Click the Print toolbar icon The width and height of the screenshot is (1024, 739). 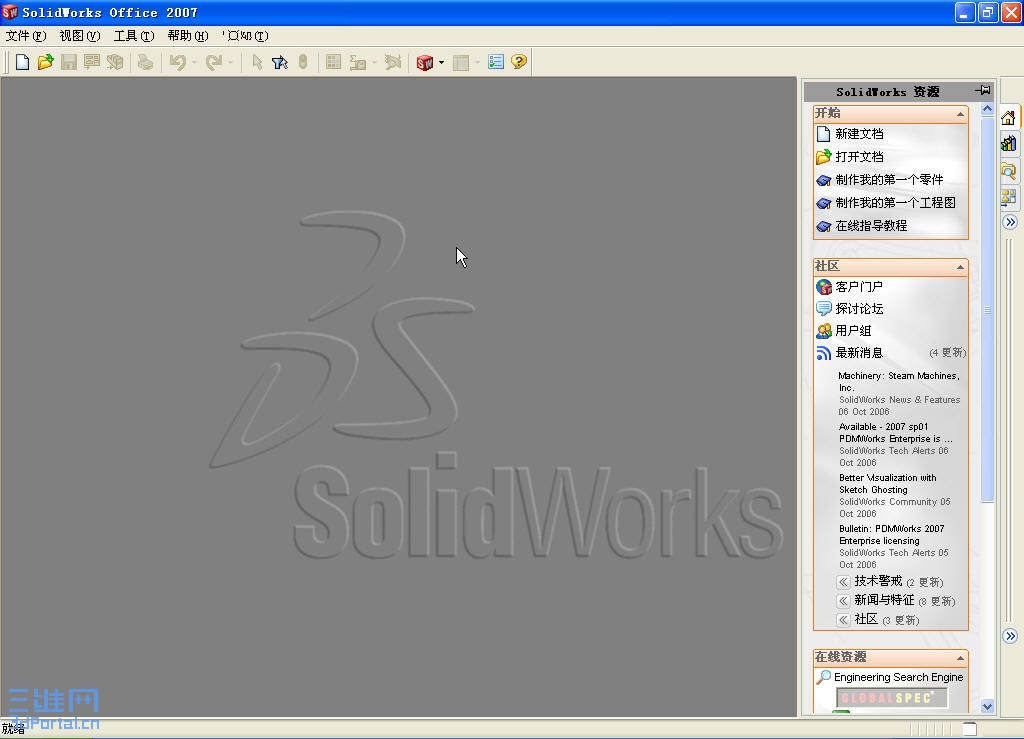point(145,62)
